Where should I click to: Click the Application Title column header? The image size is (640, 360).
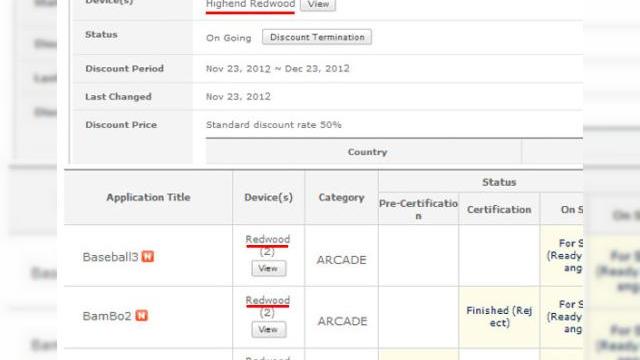pyautogui.click(x=148, y=198)
